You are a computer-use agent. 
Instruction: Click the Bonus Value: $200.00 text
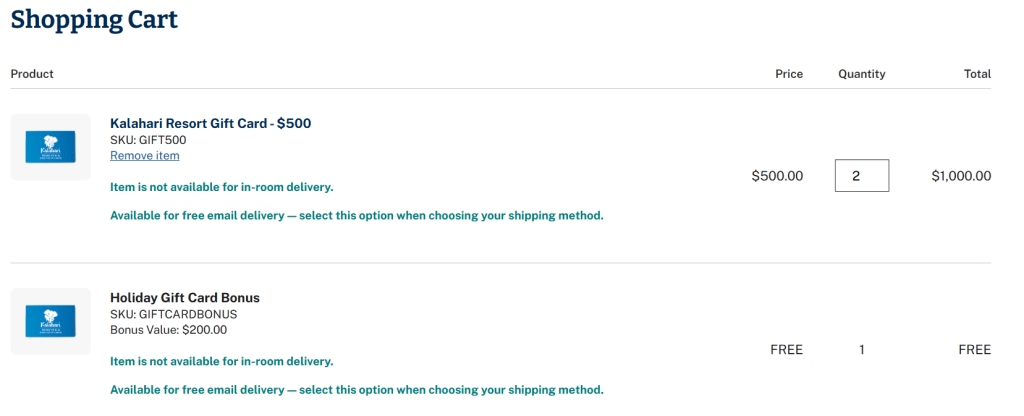click(x=168, y=329)
